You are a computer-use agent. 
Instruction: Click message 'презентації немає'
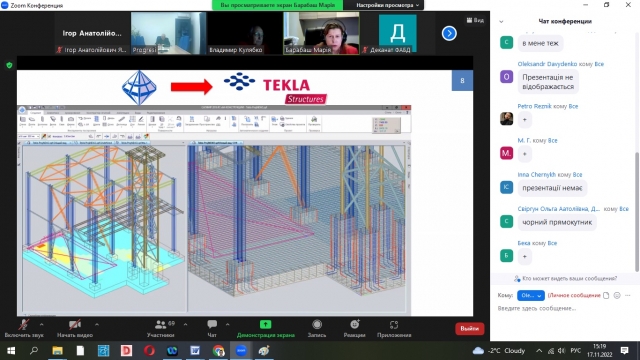[552, 188]
